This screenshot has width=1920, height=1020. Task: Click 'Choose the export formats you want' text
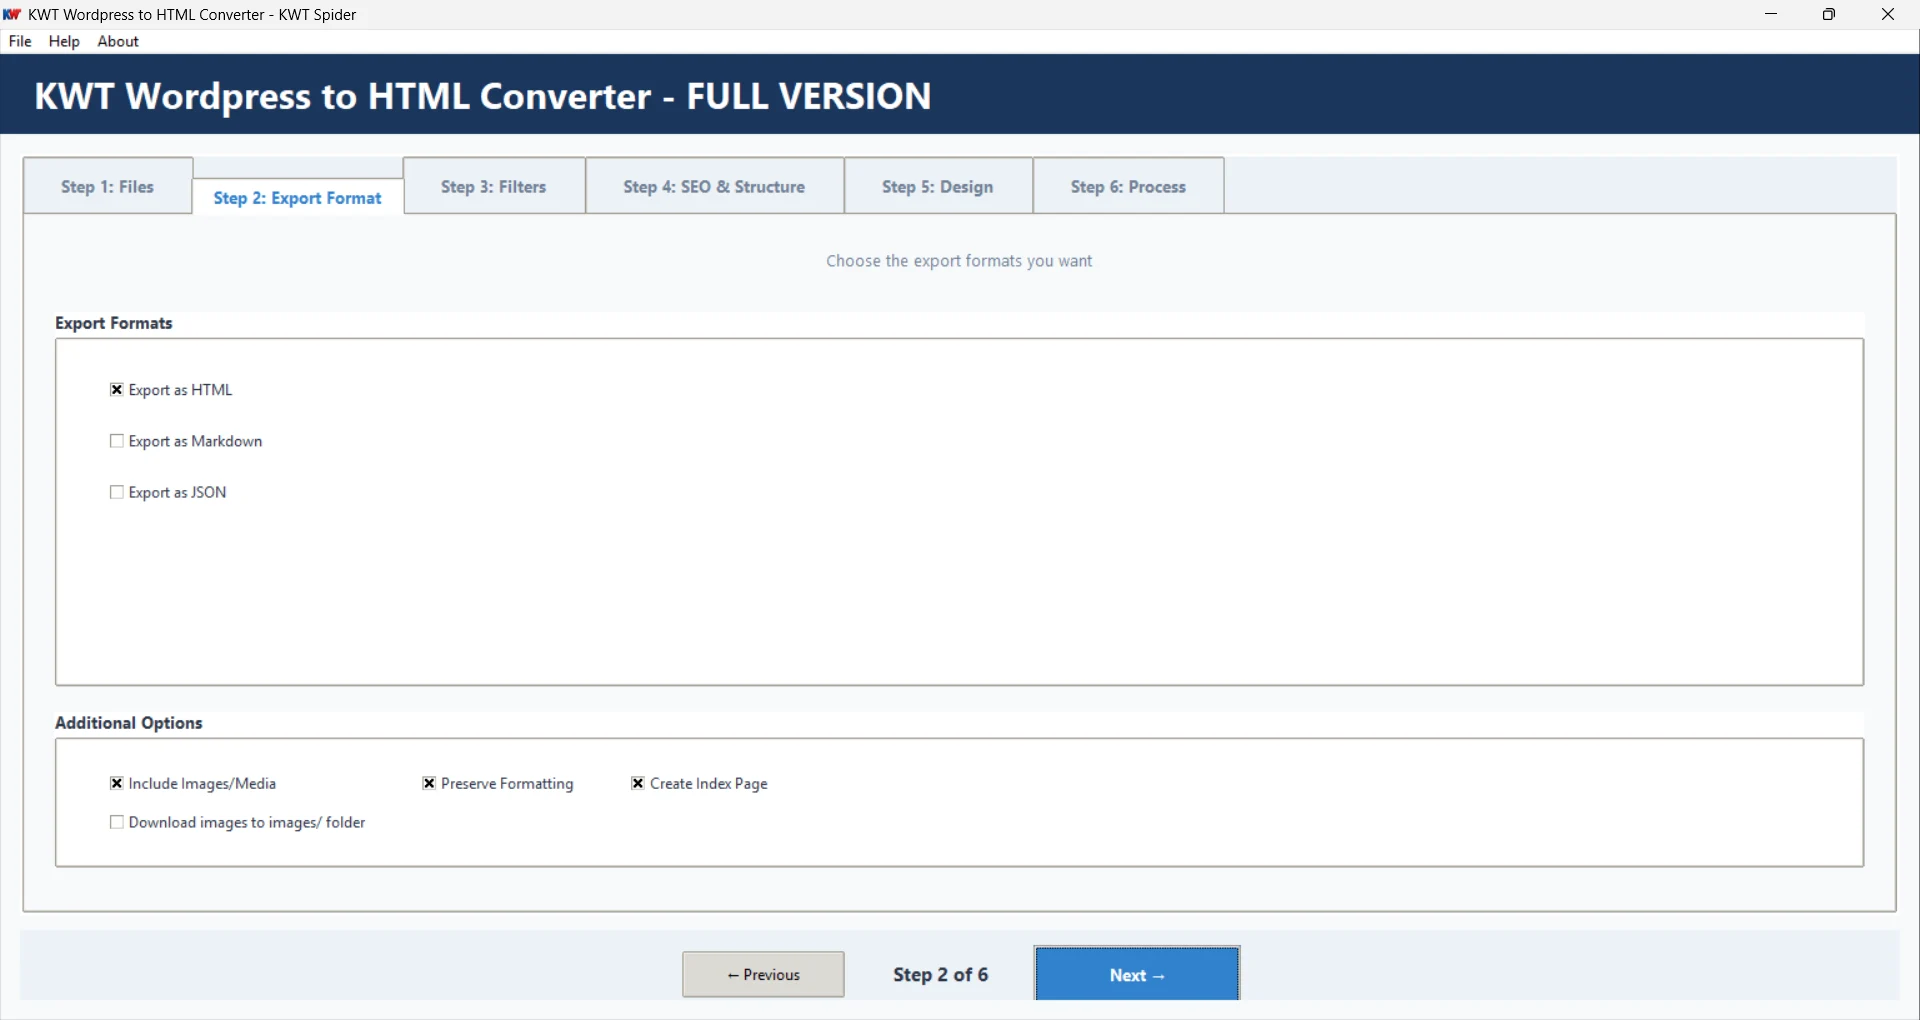(x=959, y=261)
